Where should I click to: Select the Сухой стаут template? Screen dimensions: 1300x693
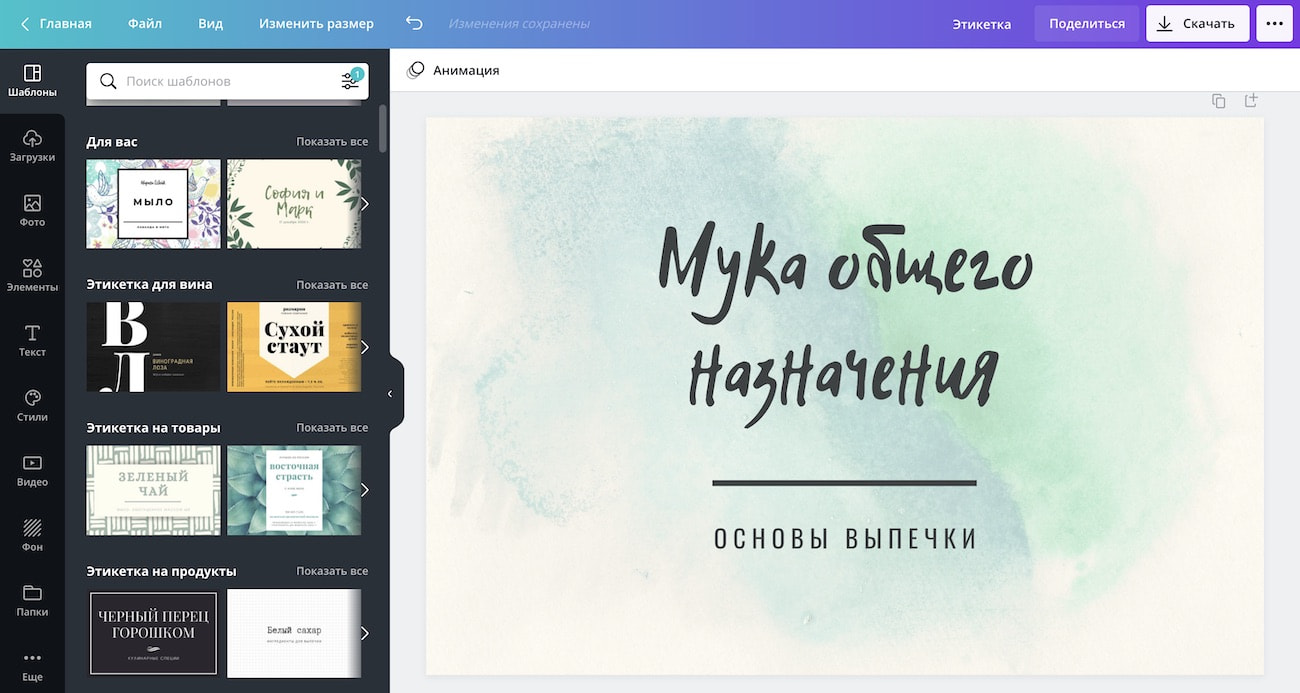(294, 347)
